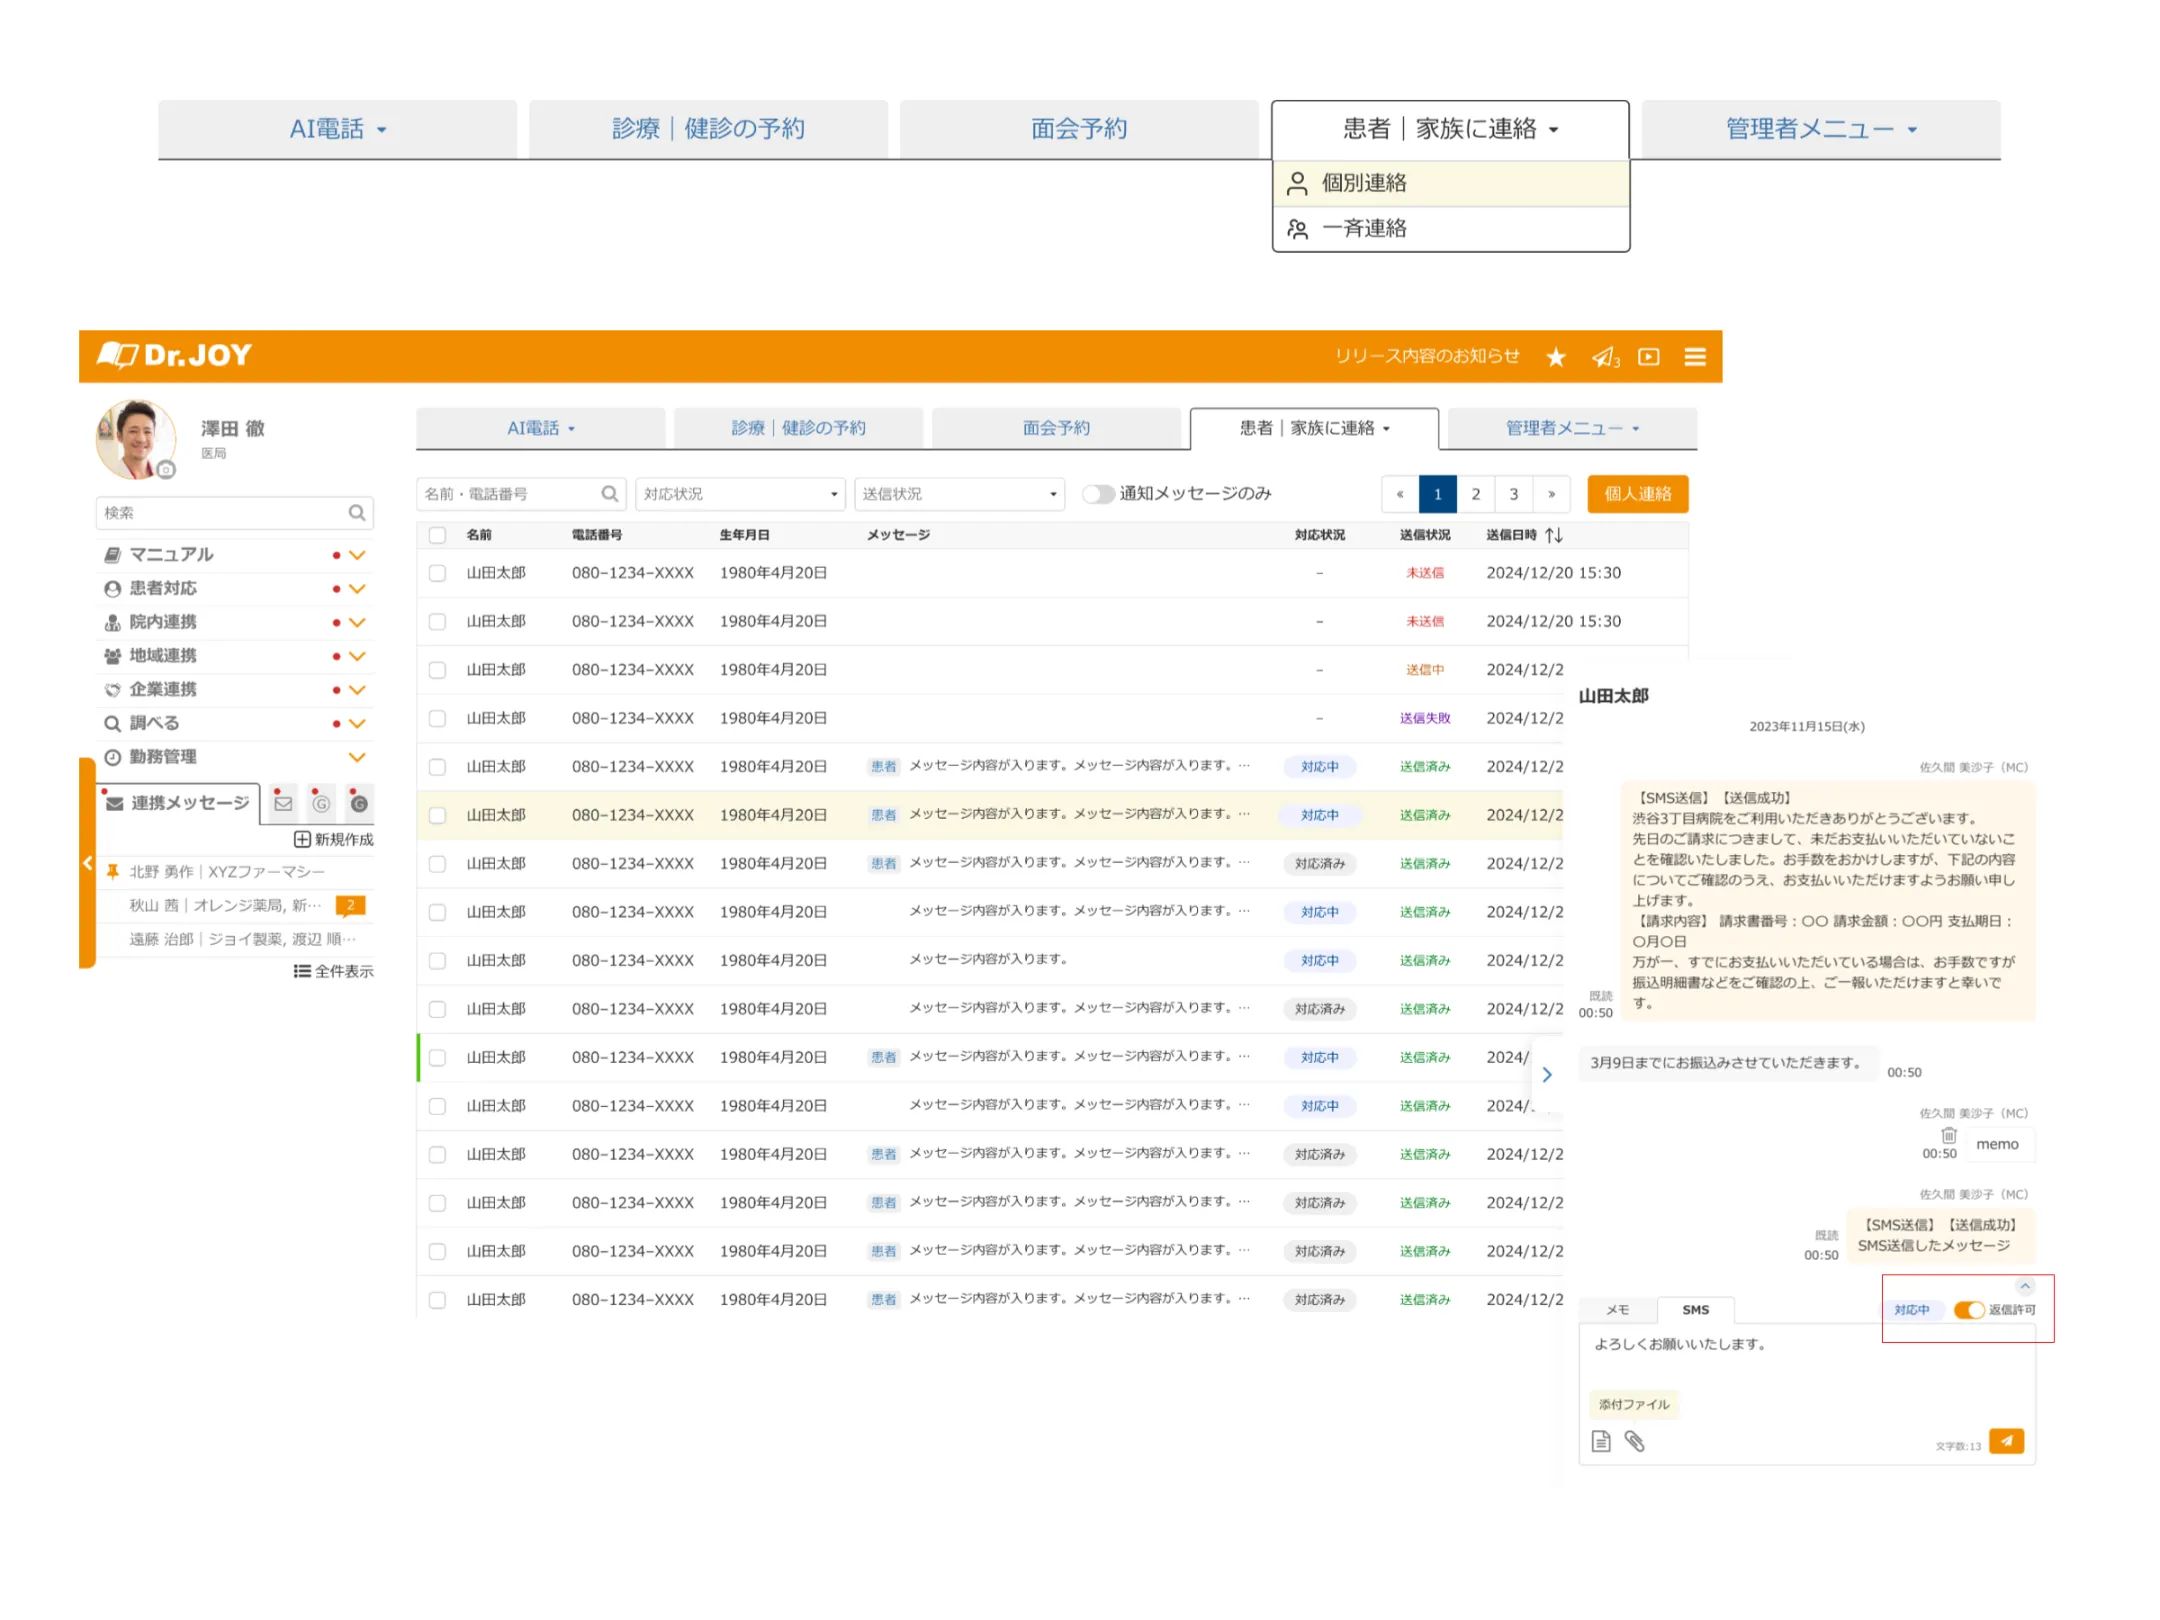Viewport: 2160px width, 1620px height.
Task: Click the star favorites icon in header
Action: (x=1555, y=357)
